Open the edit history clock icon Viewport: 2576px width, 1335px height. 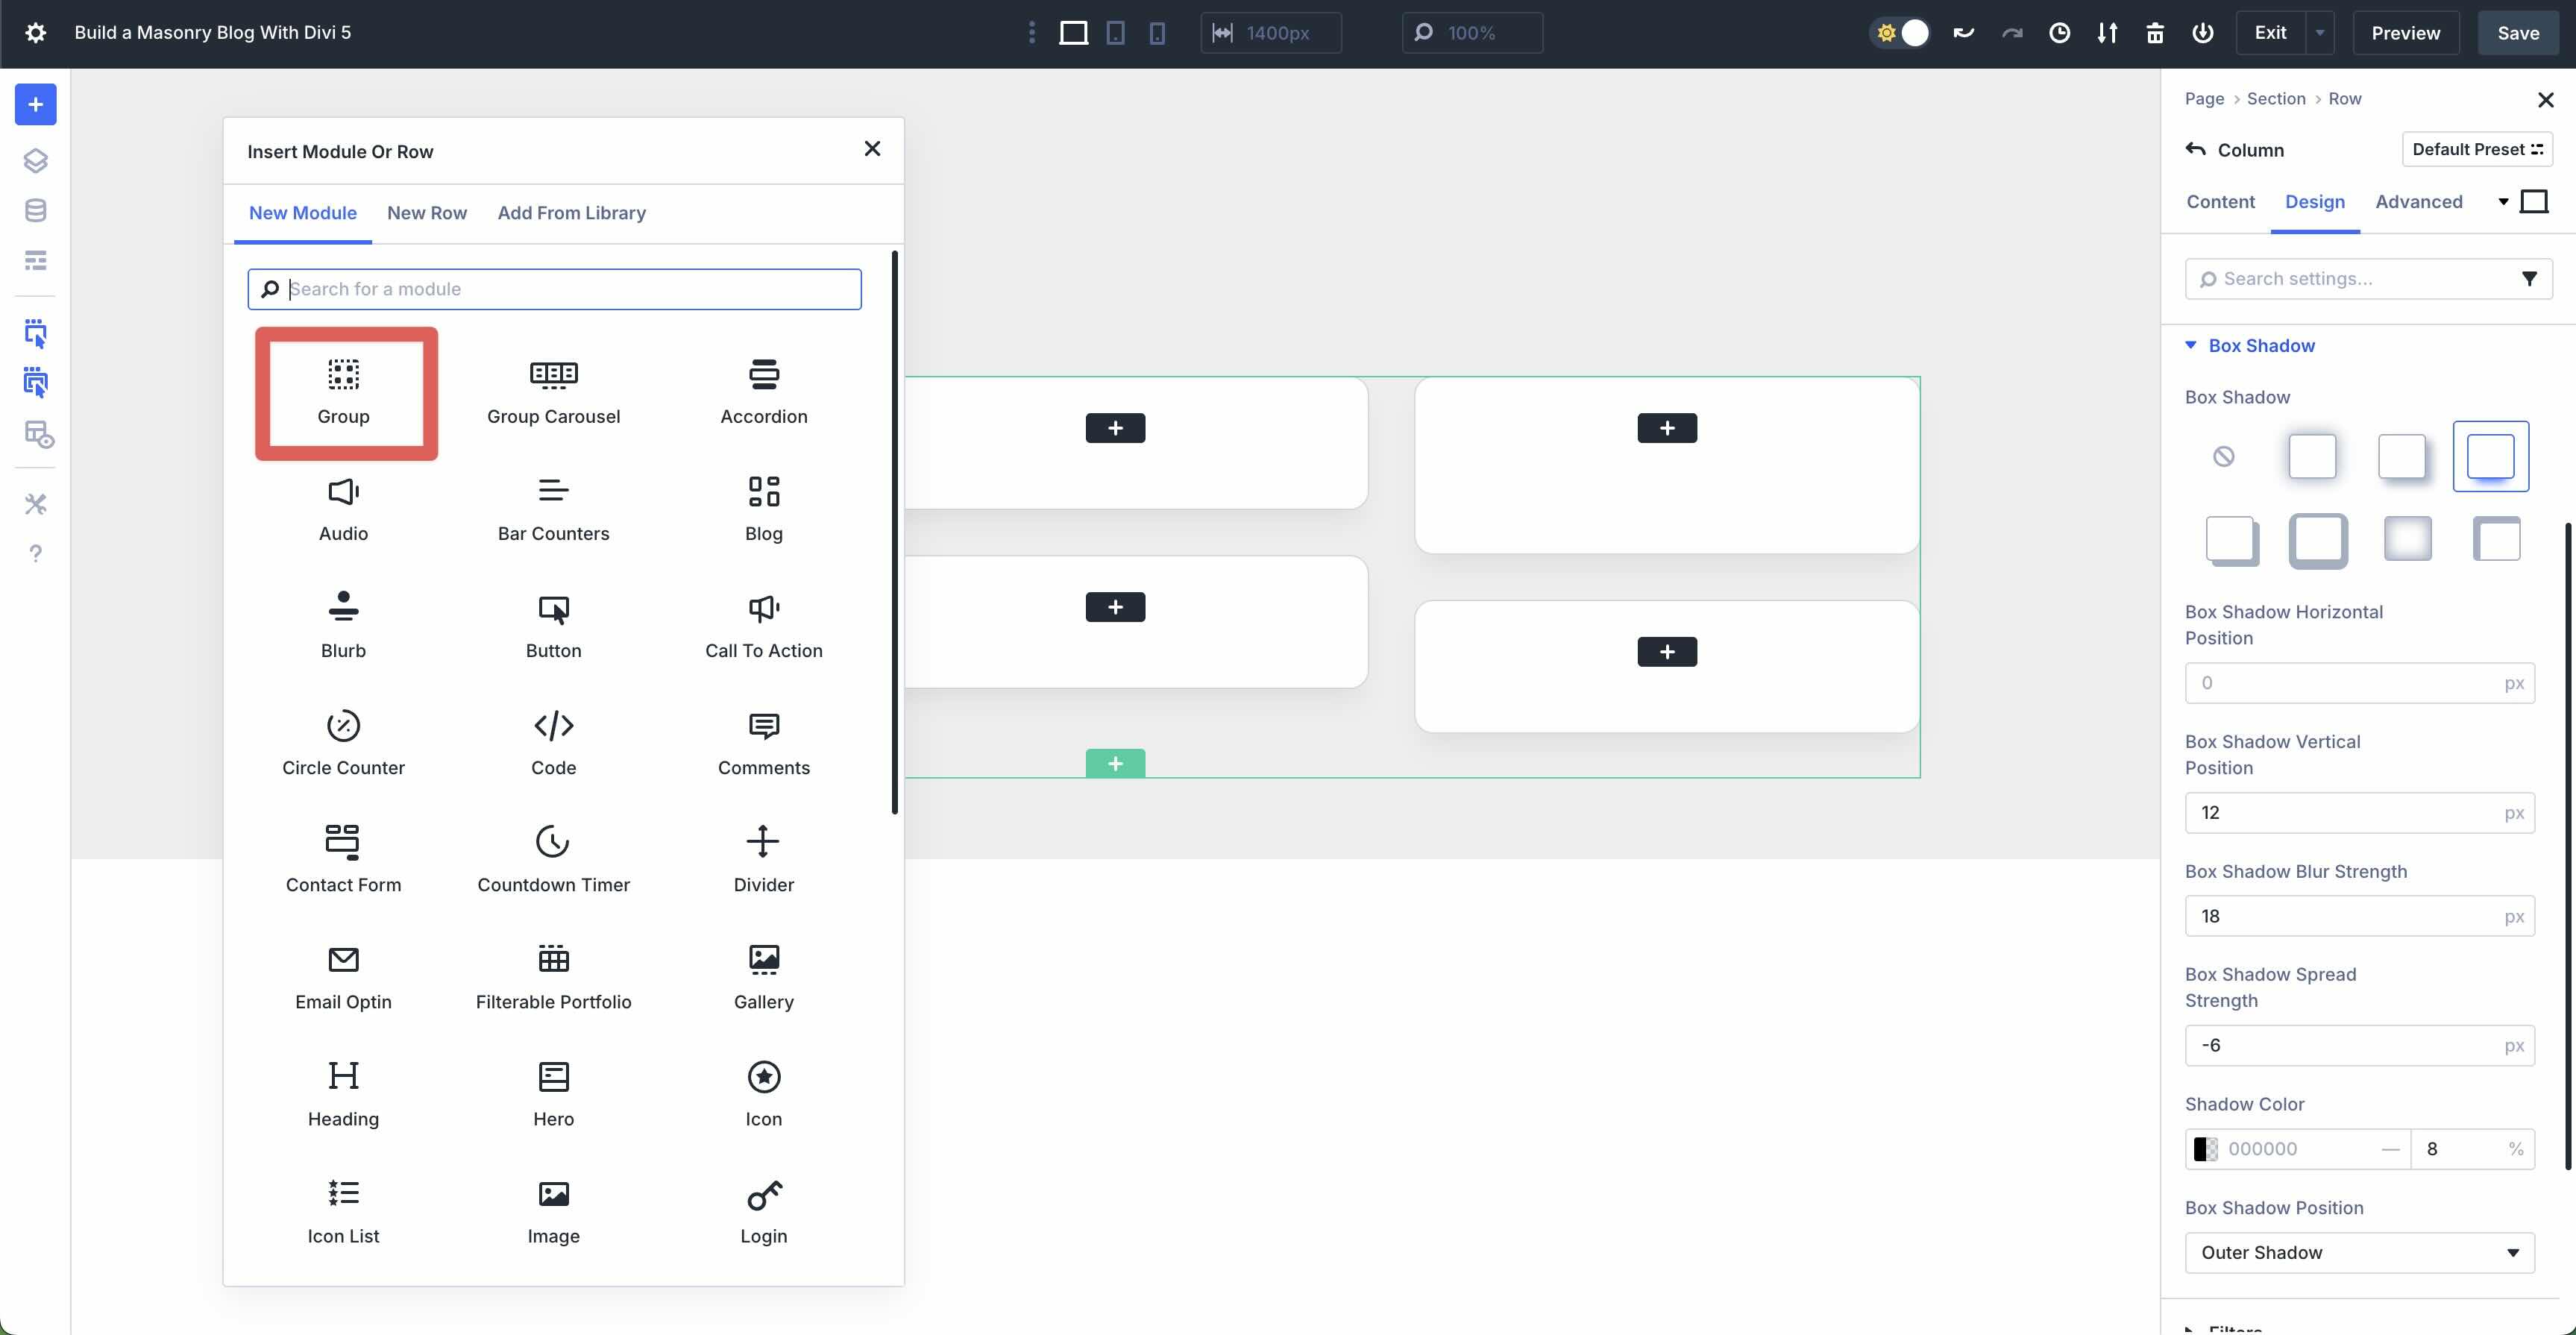coord(2060,32)
